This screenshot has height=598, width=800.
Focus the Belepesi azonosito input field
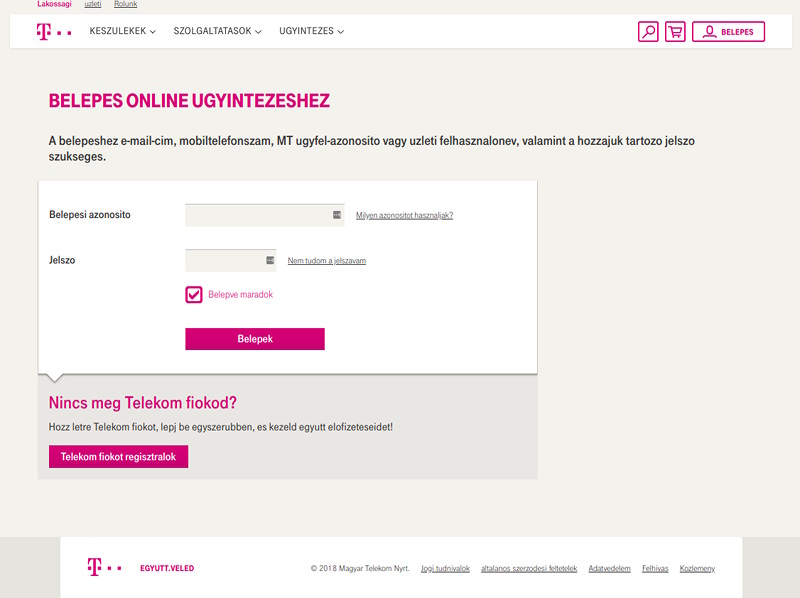tap(265, 215)
